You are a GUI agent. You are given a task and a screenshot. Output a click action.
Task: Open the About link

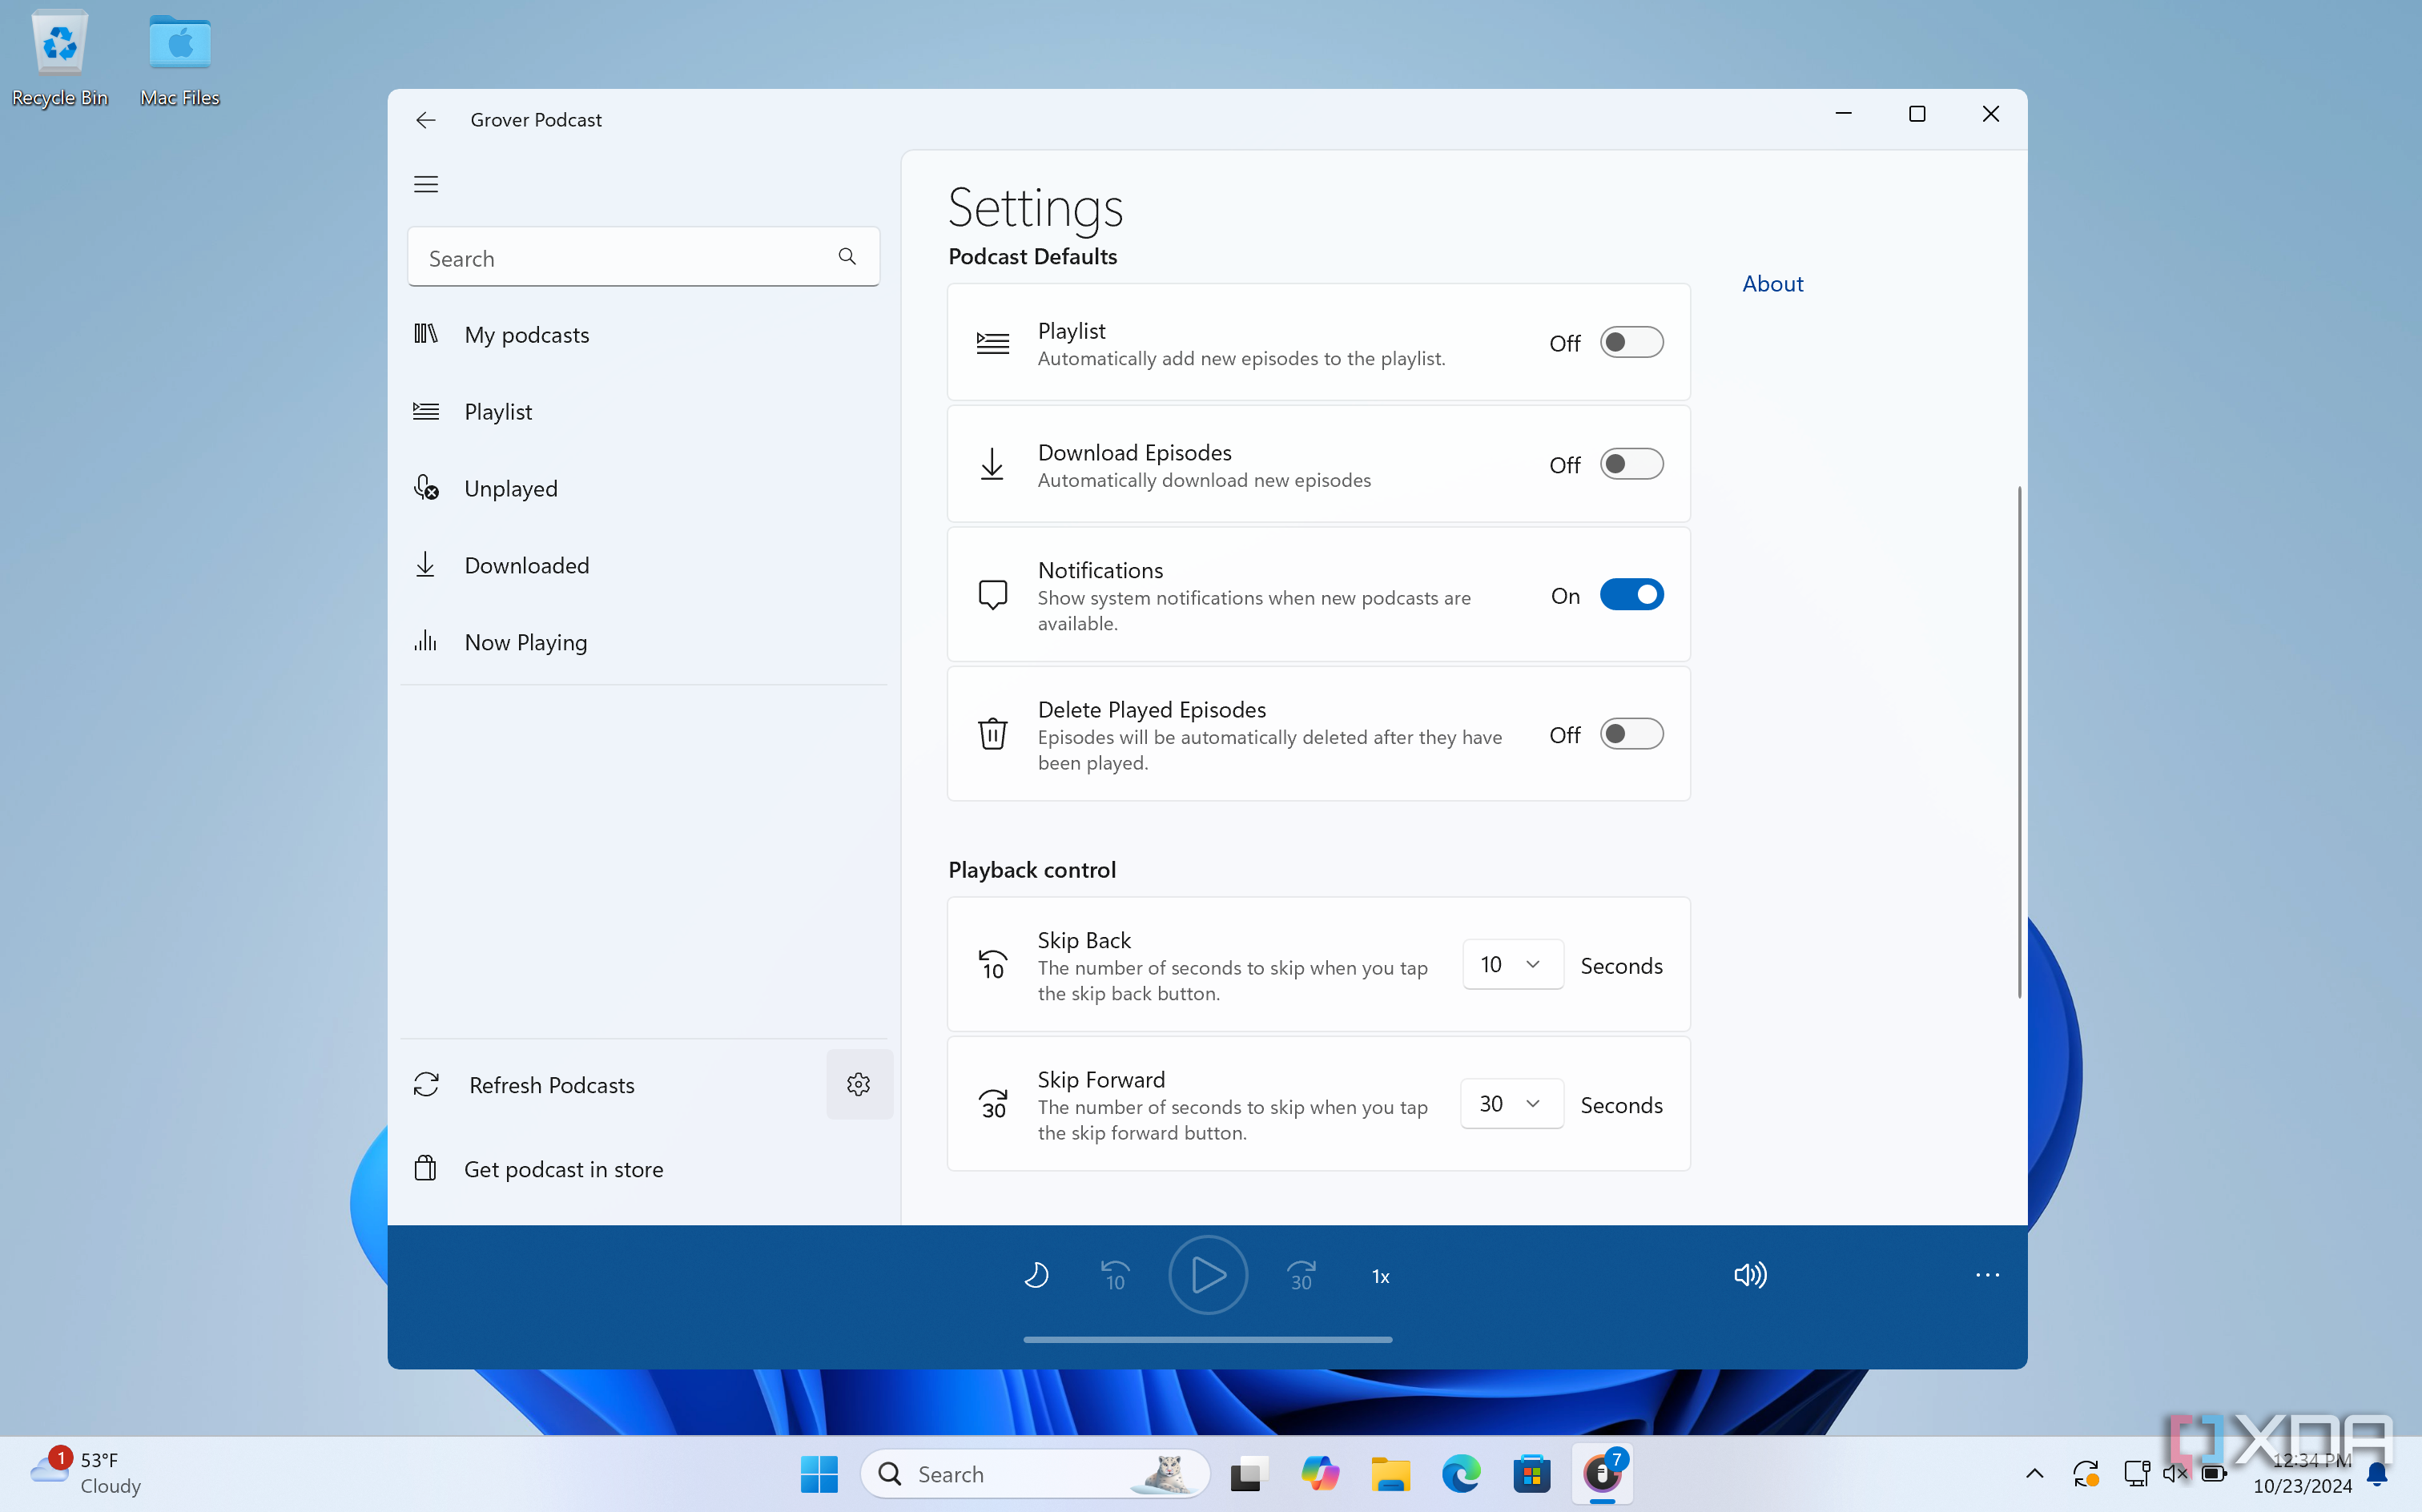point(1772,283)
